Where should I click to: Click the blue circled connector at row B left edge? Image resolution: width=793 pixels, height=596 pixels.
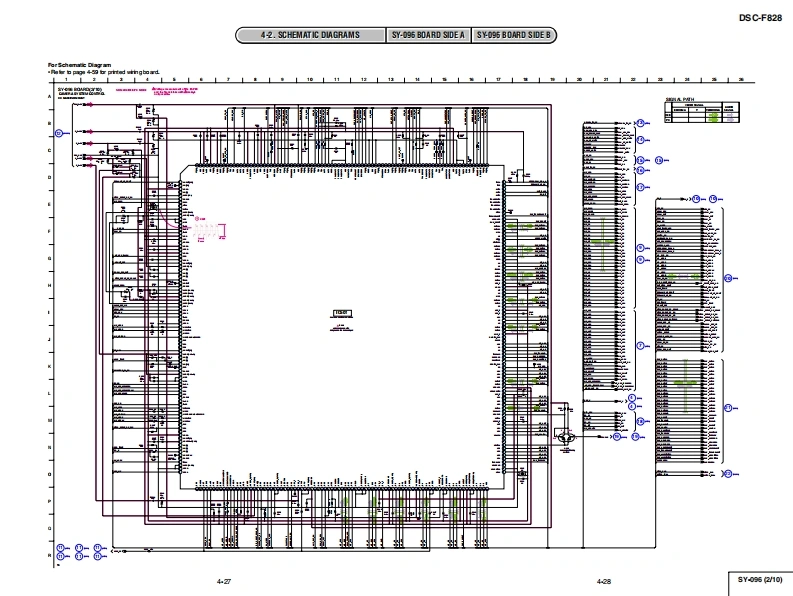(x=59, y=132)
